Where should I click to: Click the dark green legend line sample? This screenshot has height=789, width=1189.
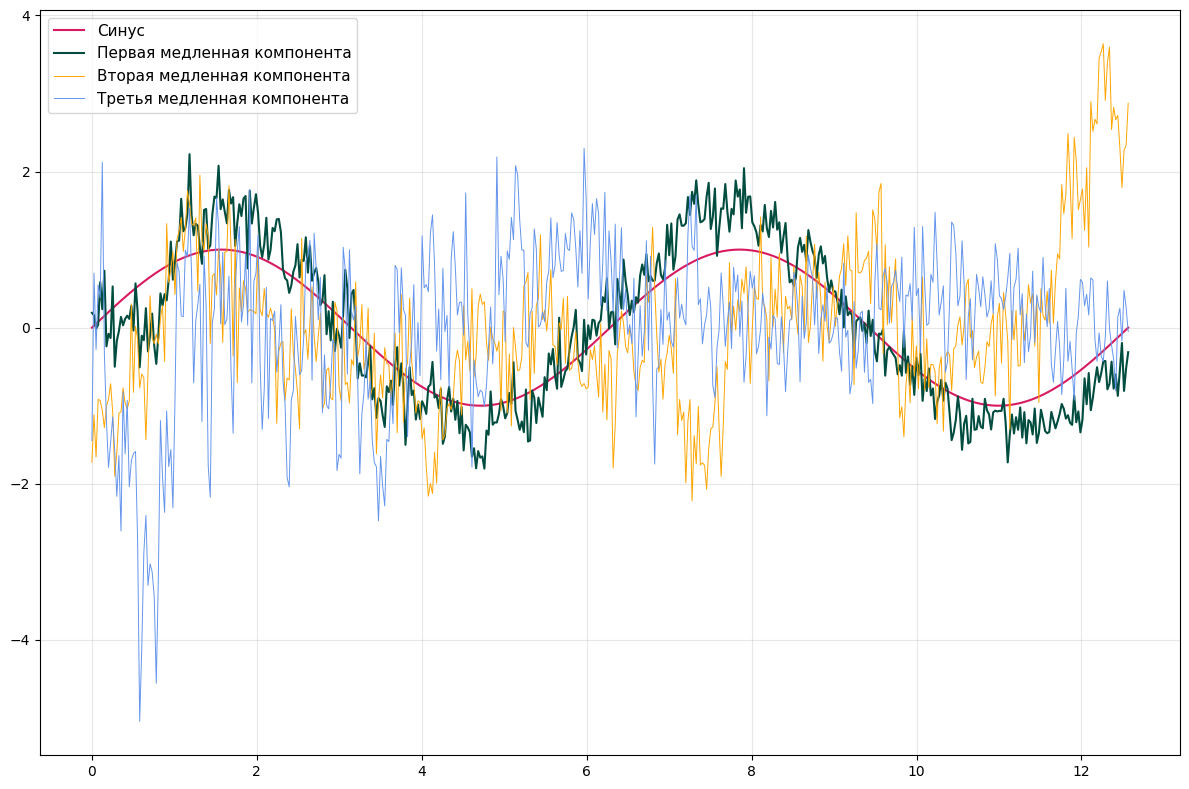[x=70, y=54]
